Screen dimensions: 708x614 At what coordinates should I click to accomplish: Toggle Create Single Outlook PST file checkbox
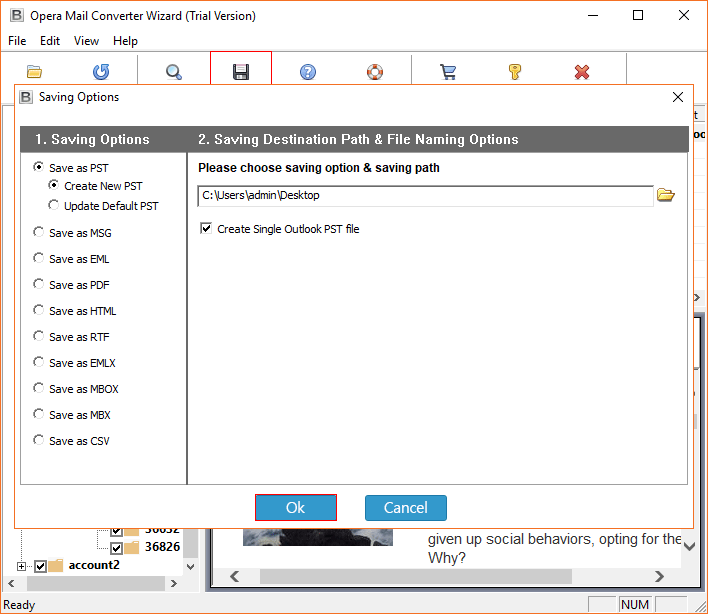206,228
